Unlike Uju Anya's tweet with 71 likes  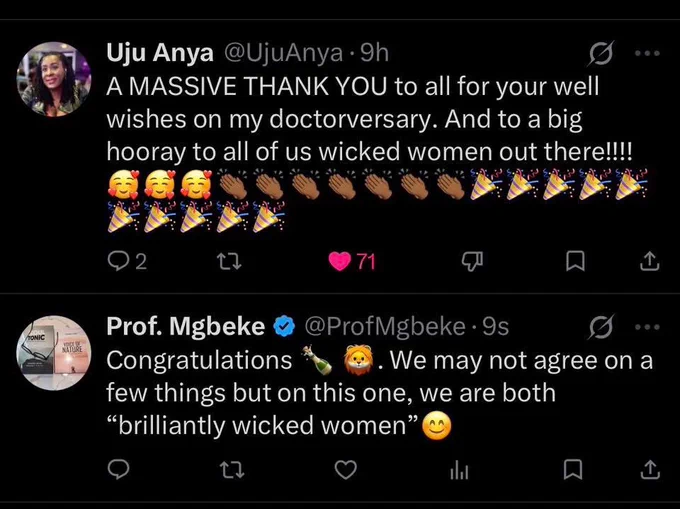click(351, 261)
